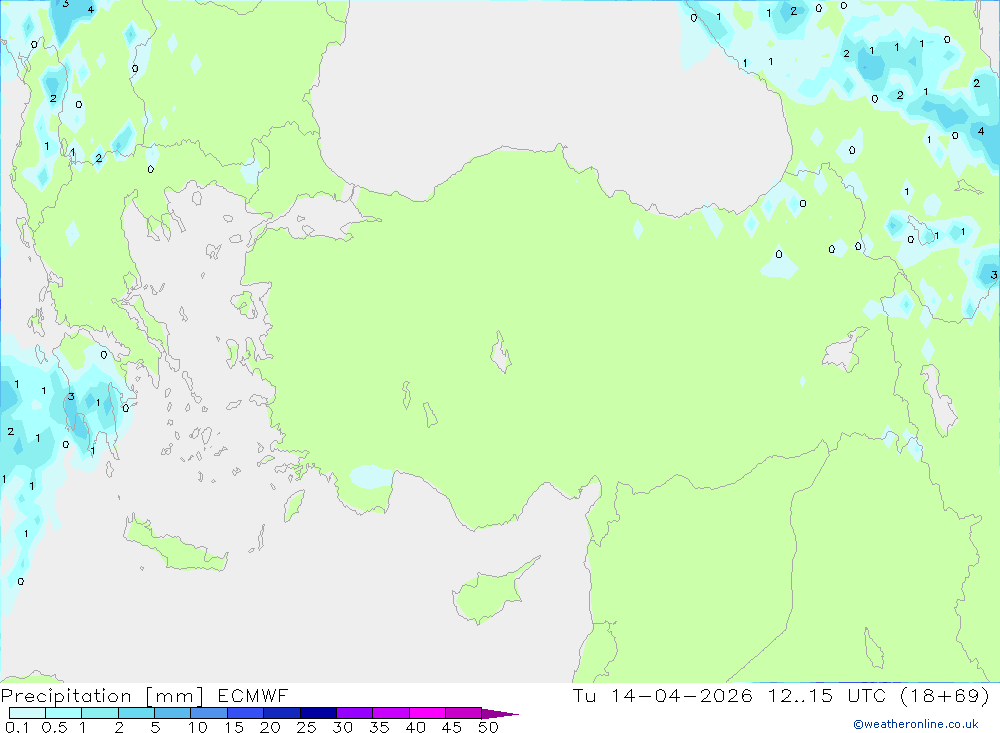Screen dimensions: 1000x733
Task: Click the '12..15 UTC' time text
Action: click(827, 695)
